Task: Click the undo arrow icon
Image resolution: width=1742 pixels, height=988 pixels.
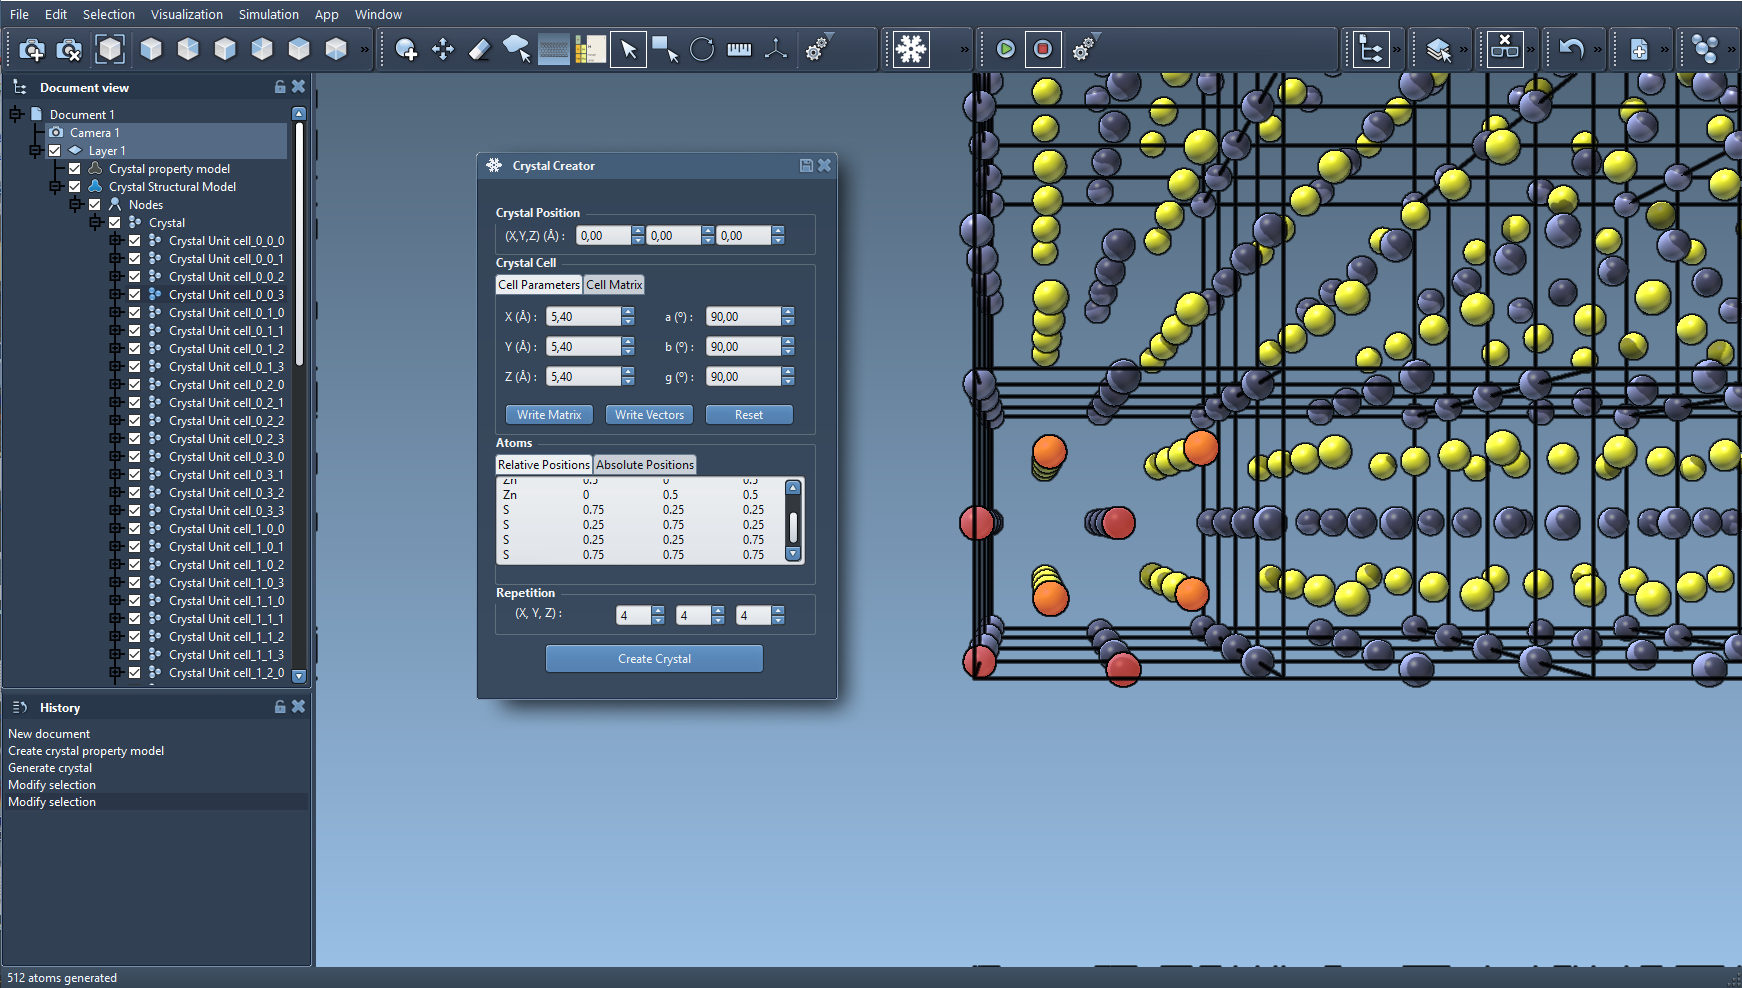Action: tap(1571, 49)
